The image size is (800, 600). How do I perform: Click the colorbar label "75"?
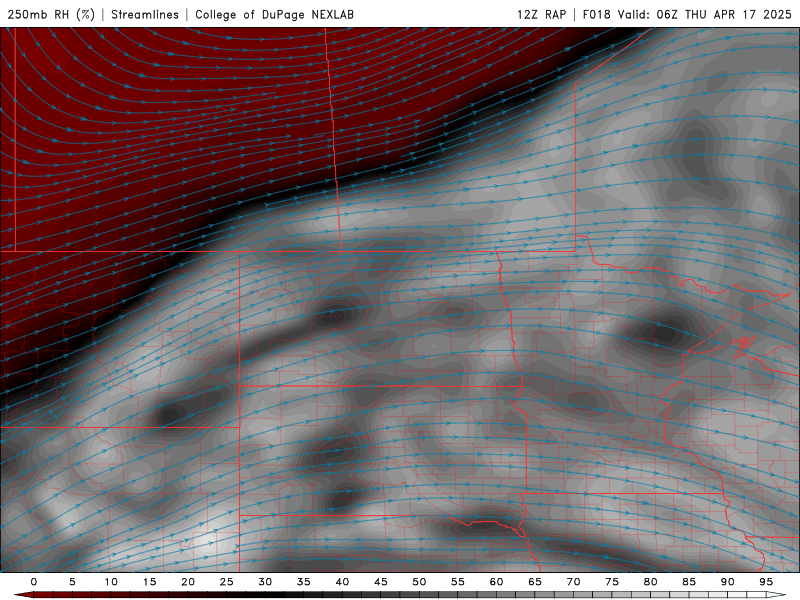point(612,582)
